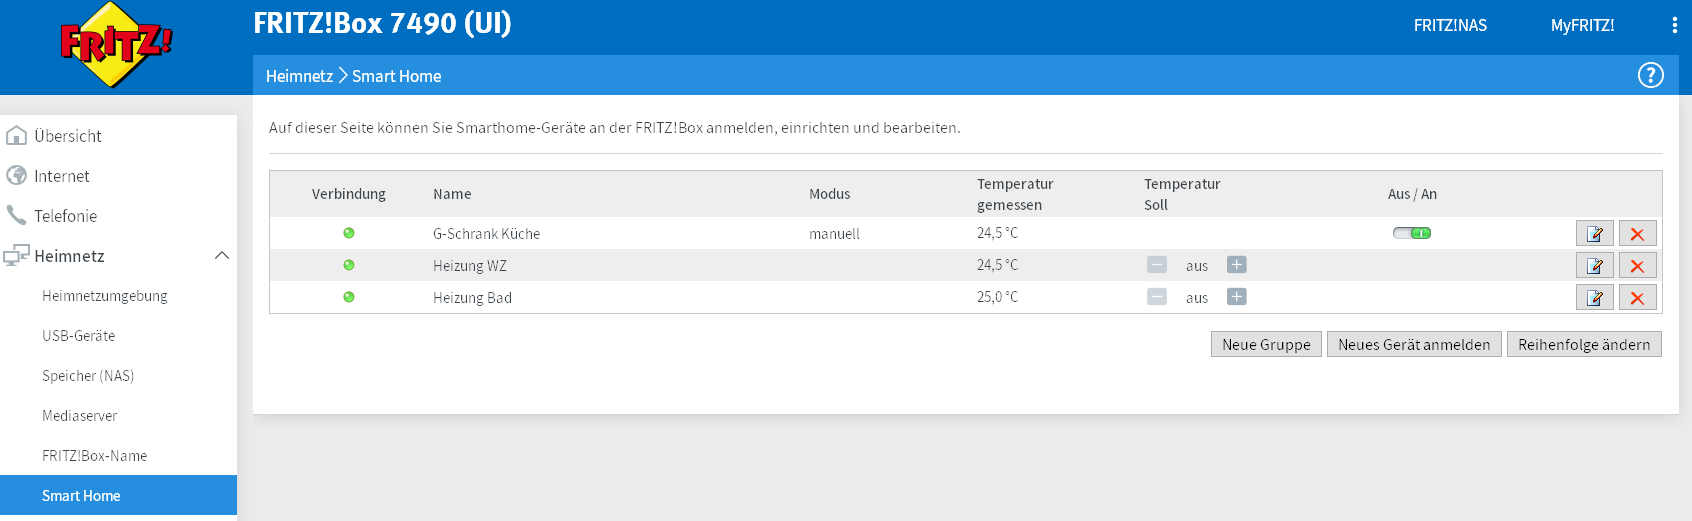Edit the Heizung Bad device
Viewport: 1692px width, 521px height.
(1594, 298)
